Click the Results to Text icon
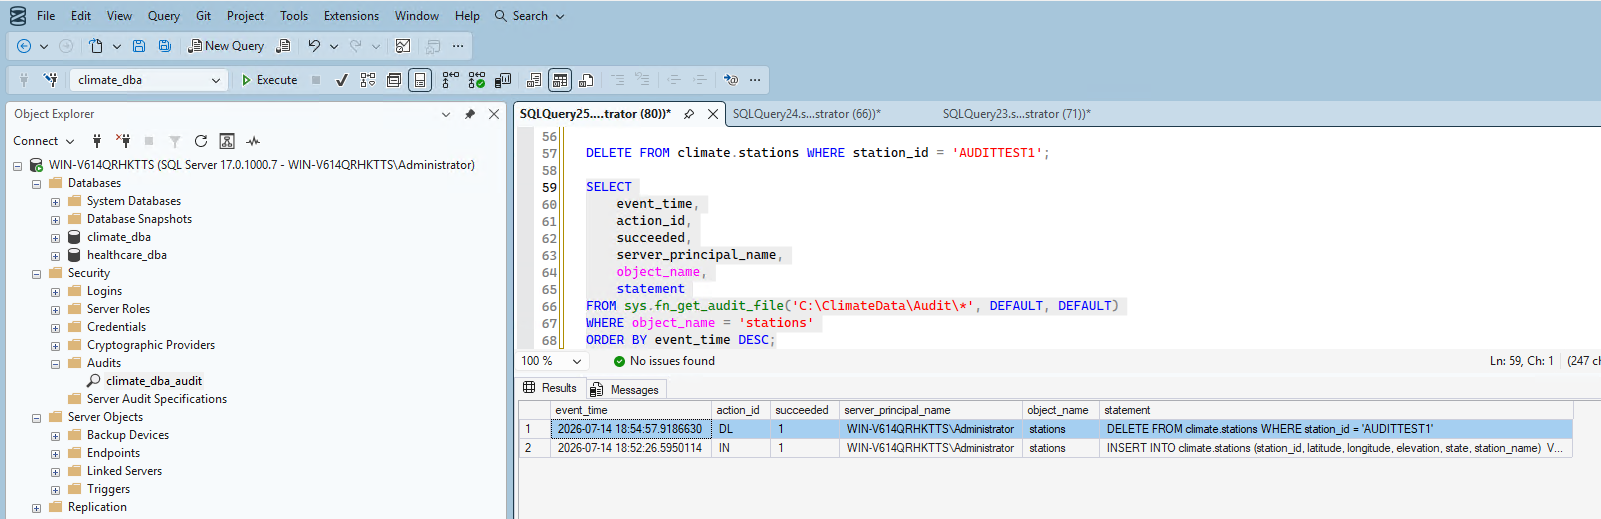Image resolution: width=1601 pixels, height=519 pixels. click(x=534, y=80)
